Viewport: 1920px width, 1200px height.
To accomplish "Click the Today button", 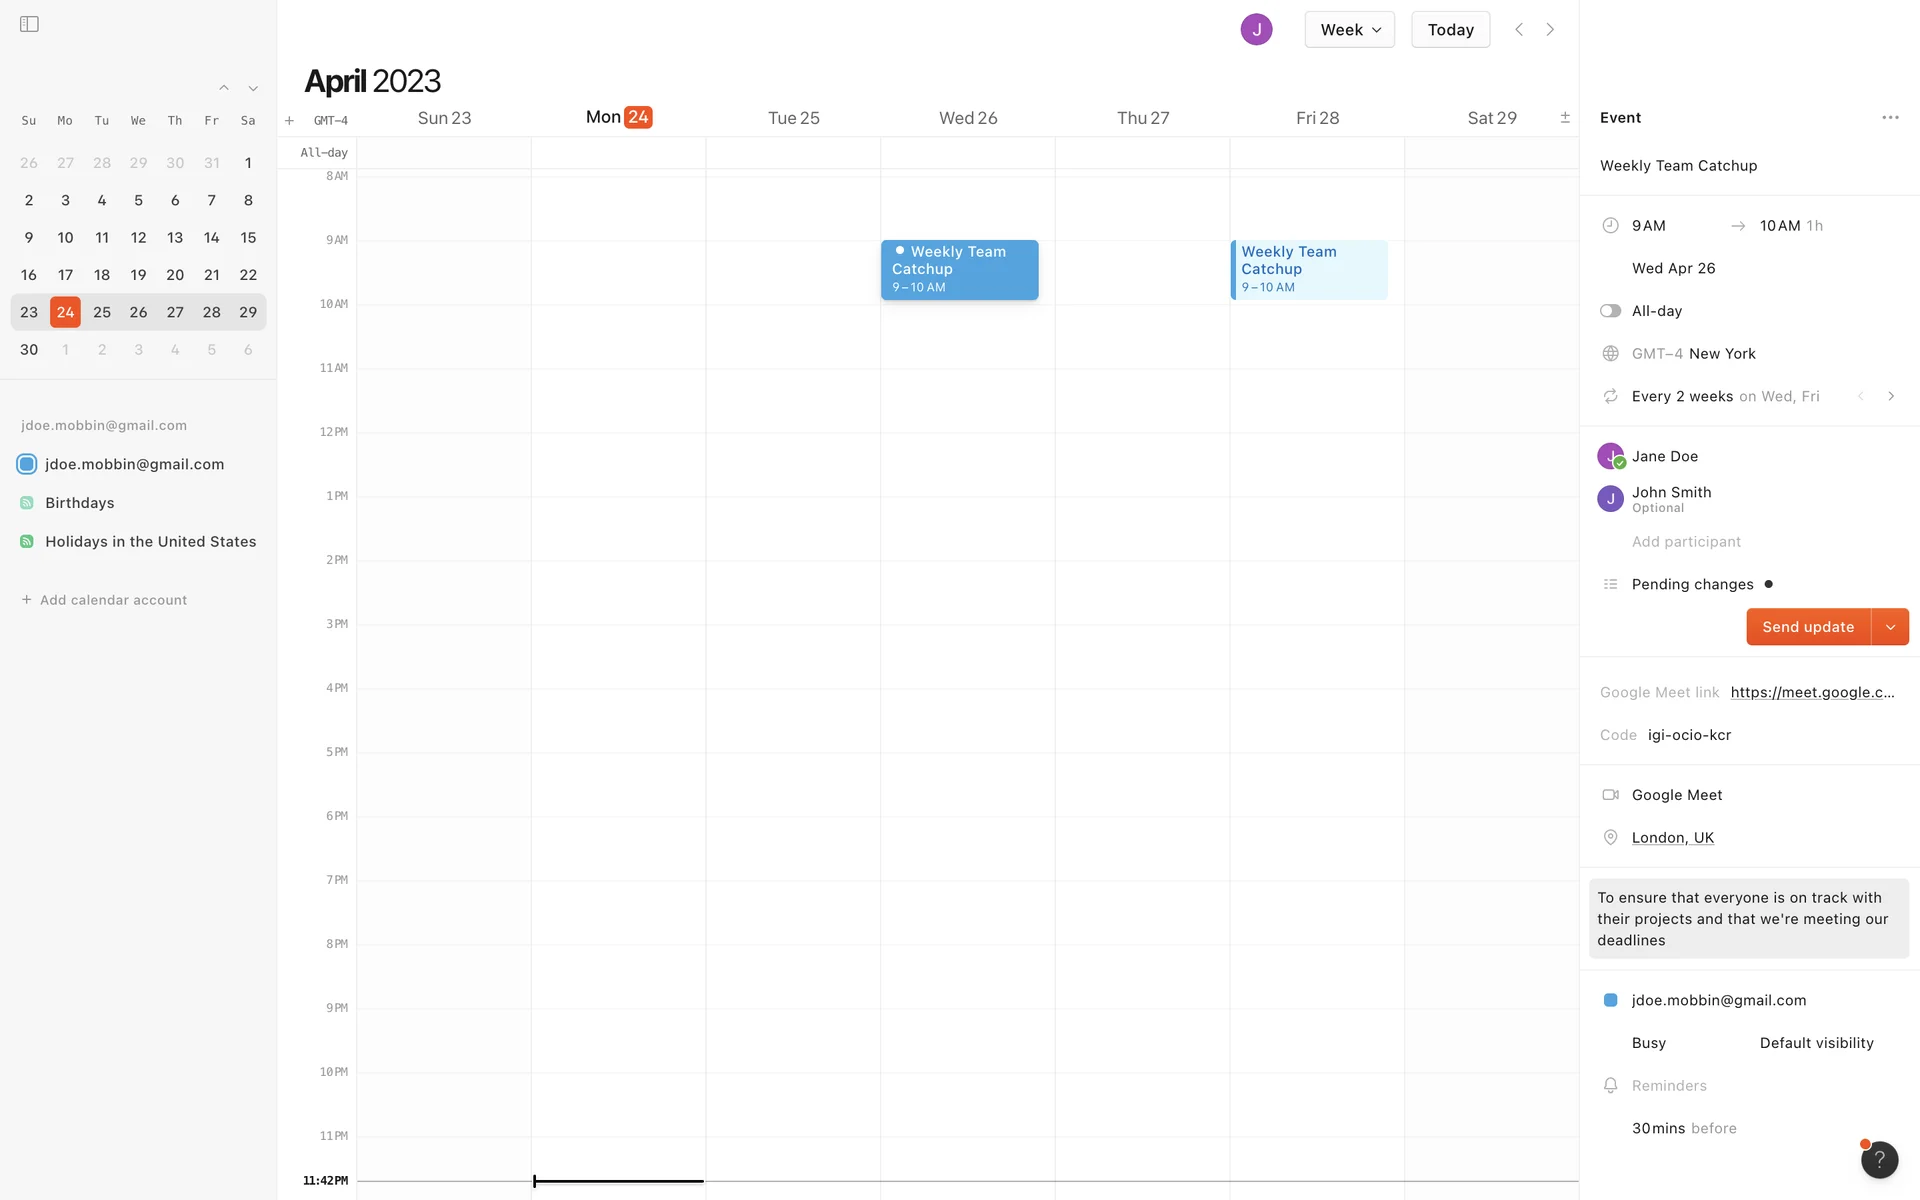I will 1450,30.
